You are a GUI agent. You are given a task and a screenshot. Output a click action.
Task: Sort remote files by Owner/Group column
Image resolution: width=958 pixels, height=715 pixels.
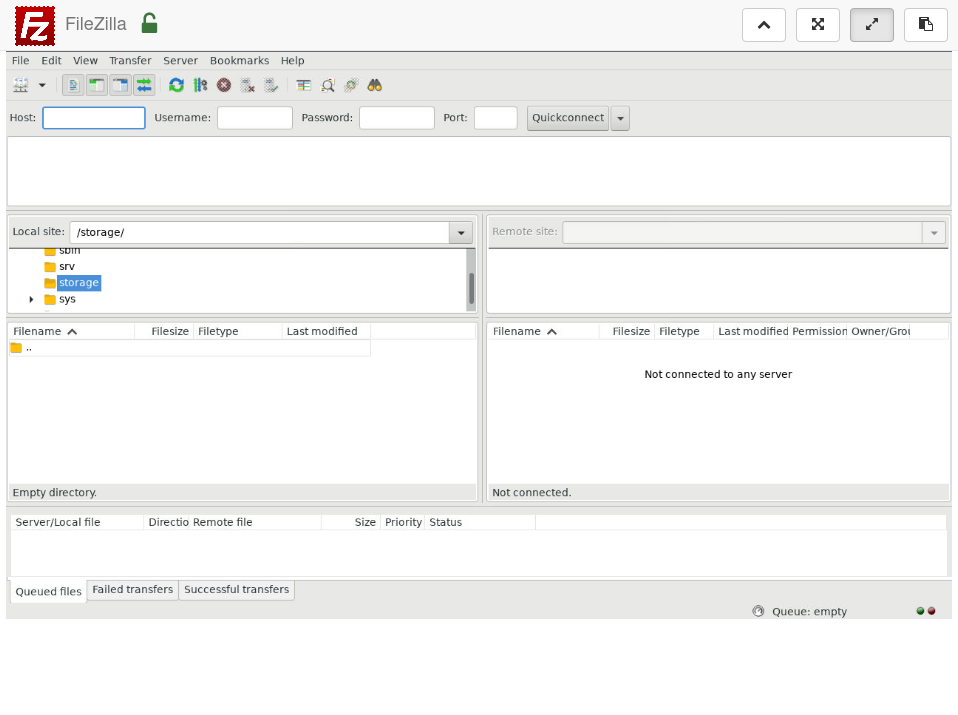(x=879, y=331)
